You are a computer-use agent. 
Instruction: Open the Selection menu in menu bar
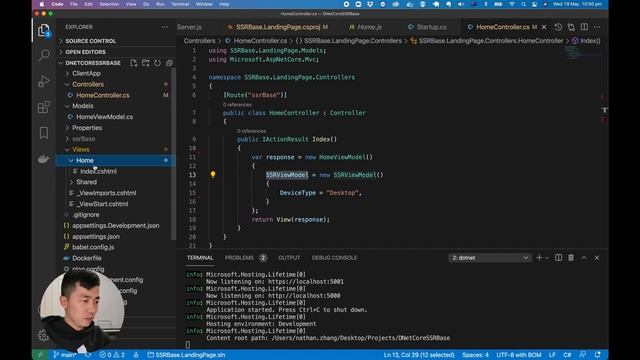point(109,4)
